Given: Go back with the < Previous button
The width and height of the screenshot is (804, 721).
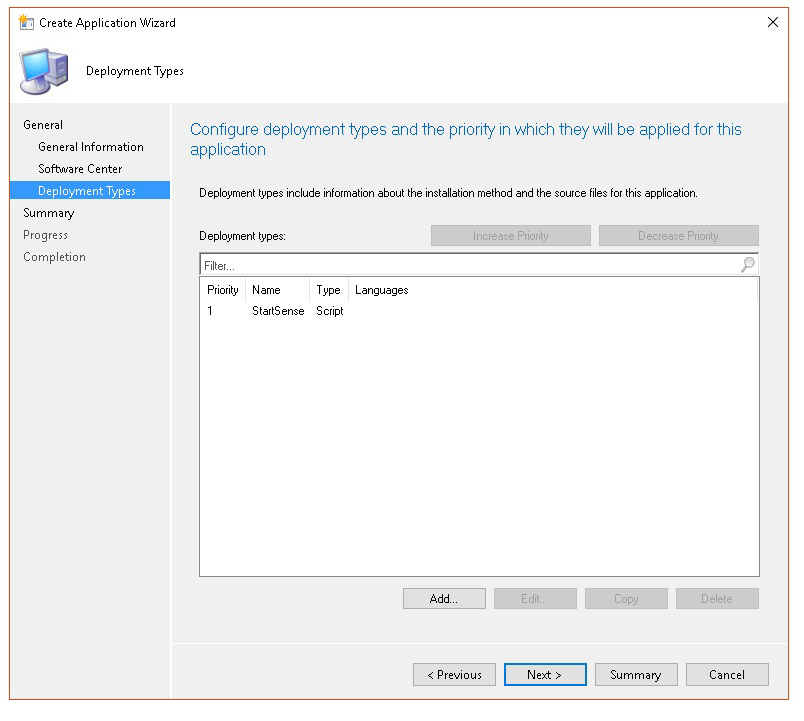Looking at the screenshot, I should 454,675.
